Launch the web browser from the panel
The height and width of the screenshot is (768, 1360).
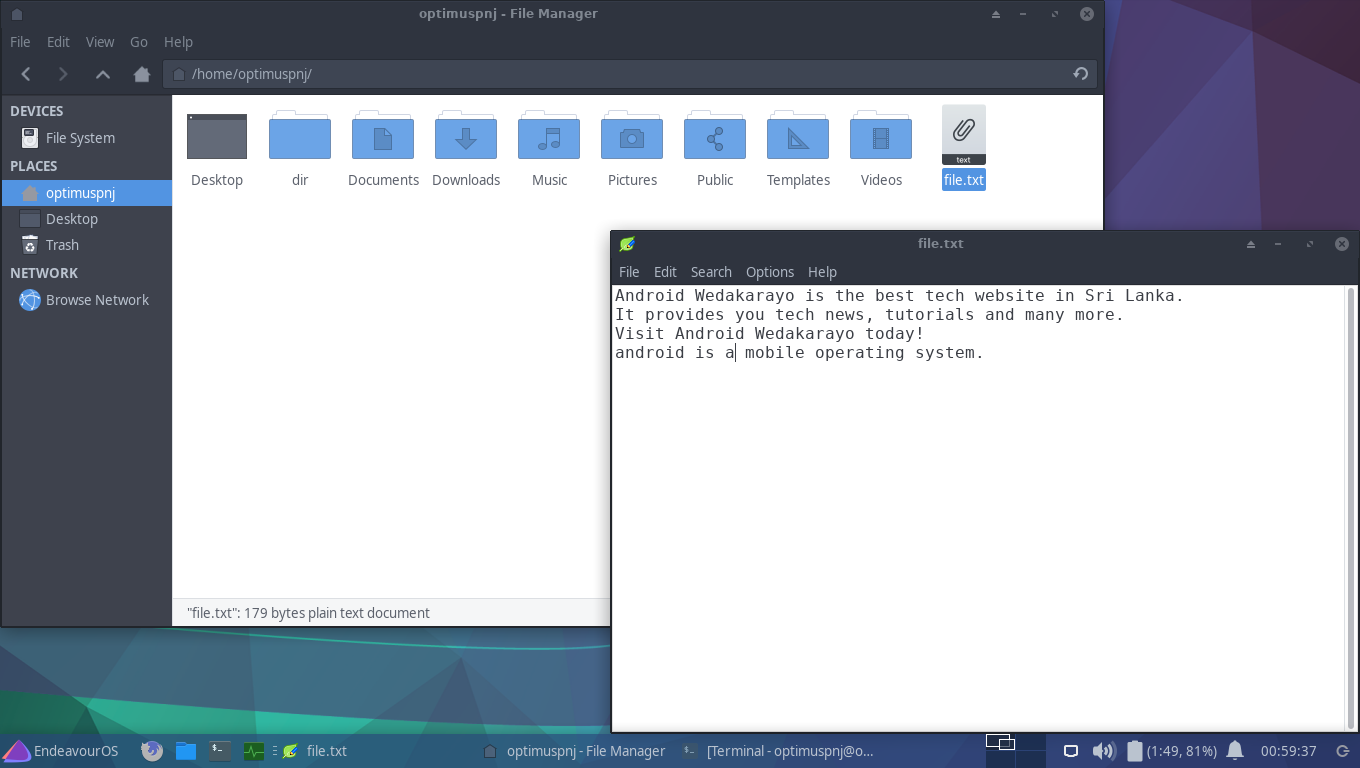coord(152,751)
